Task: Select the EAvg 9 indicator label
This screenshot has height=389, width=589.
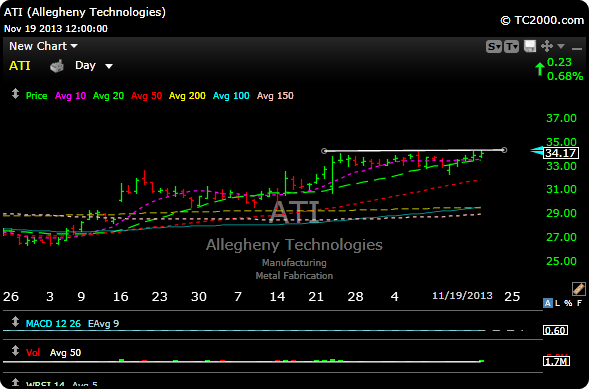Action: (x=103, y=323)
